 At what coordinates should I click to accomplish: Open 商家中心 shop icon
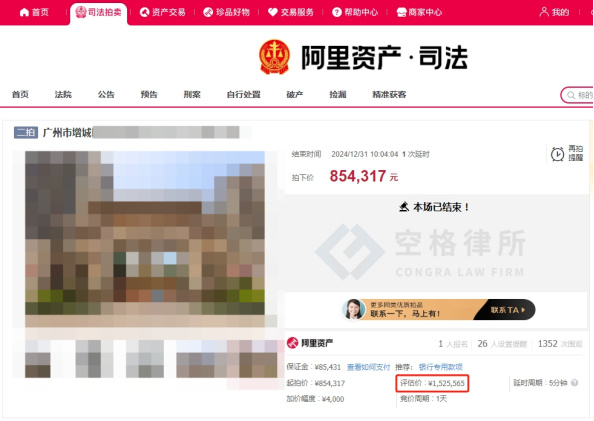(401, 13)
